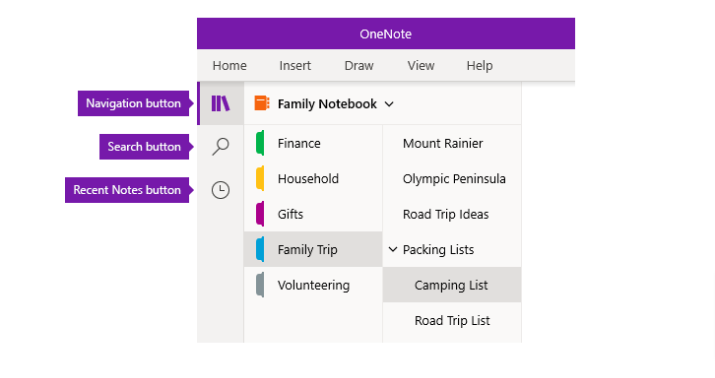Select the yellow Household section tab icon
The width and height of the screenshot is (715, 378).
pyautogui.click(x=260, y=178)
